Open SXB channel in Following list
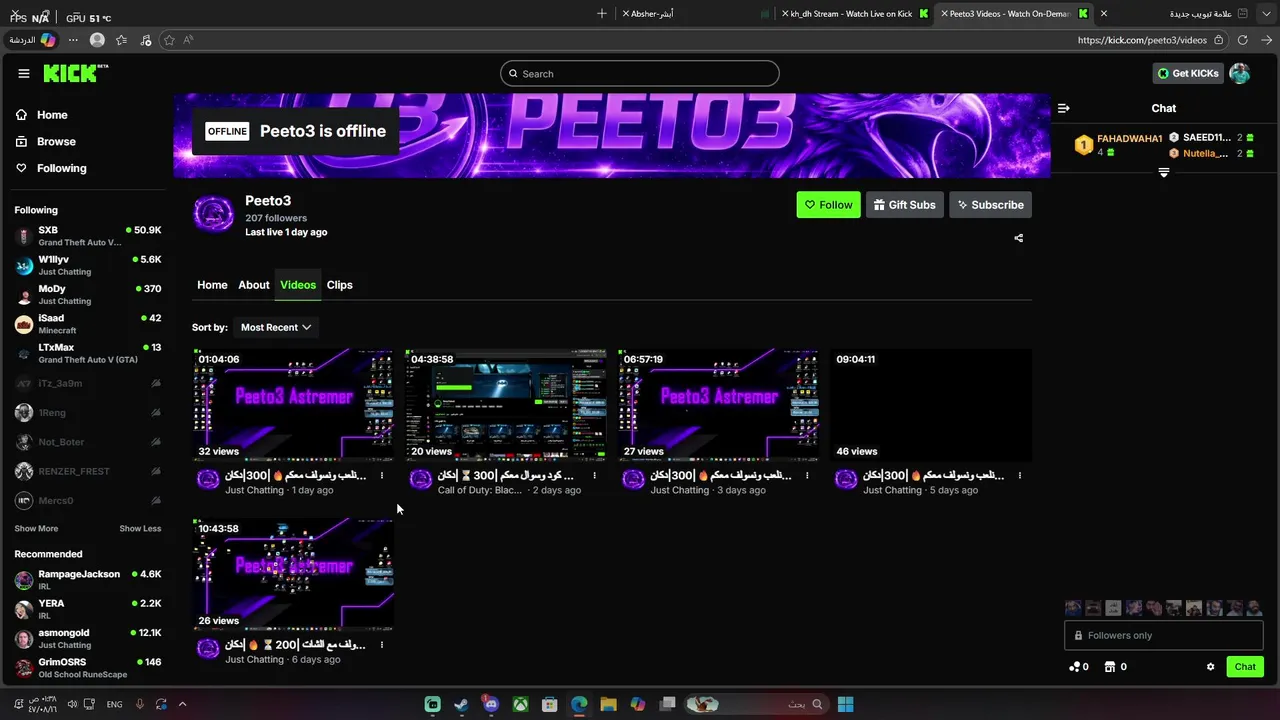 click(x=88, y=236)
